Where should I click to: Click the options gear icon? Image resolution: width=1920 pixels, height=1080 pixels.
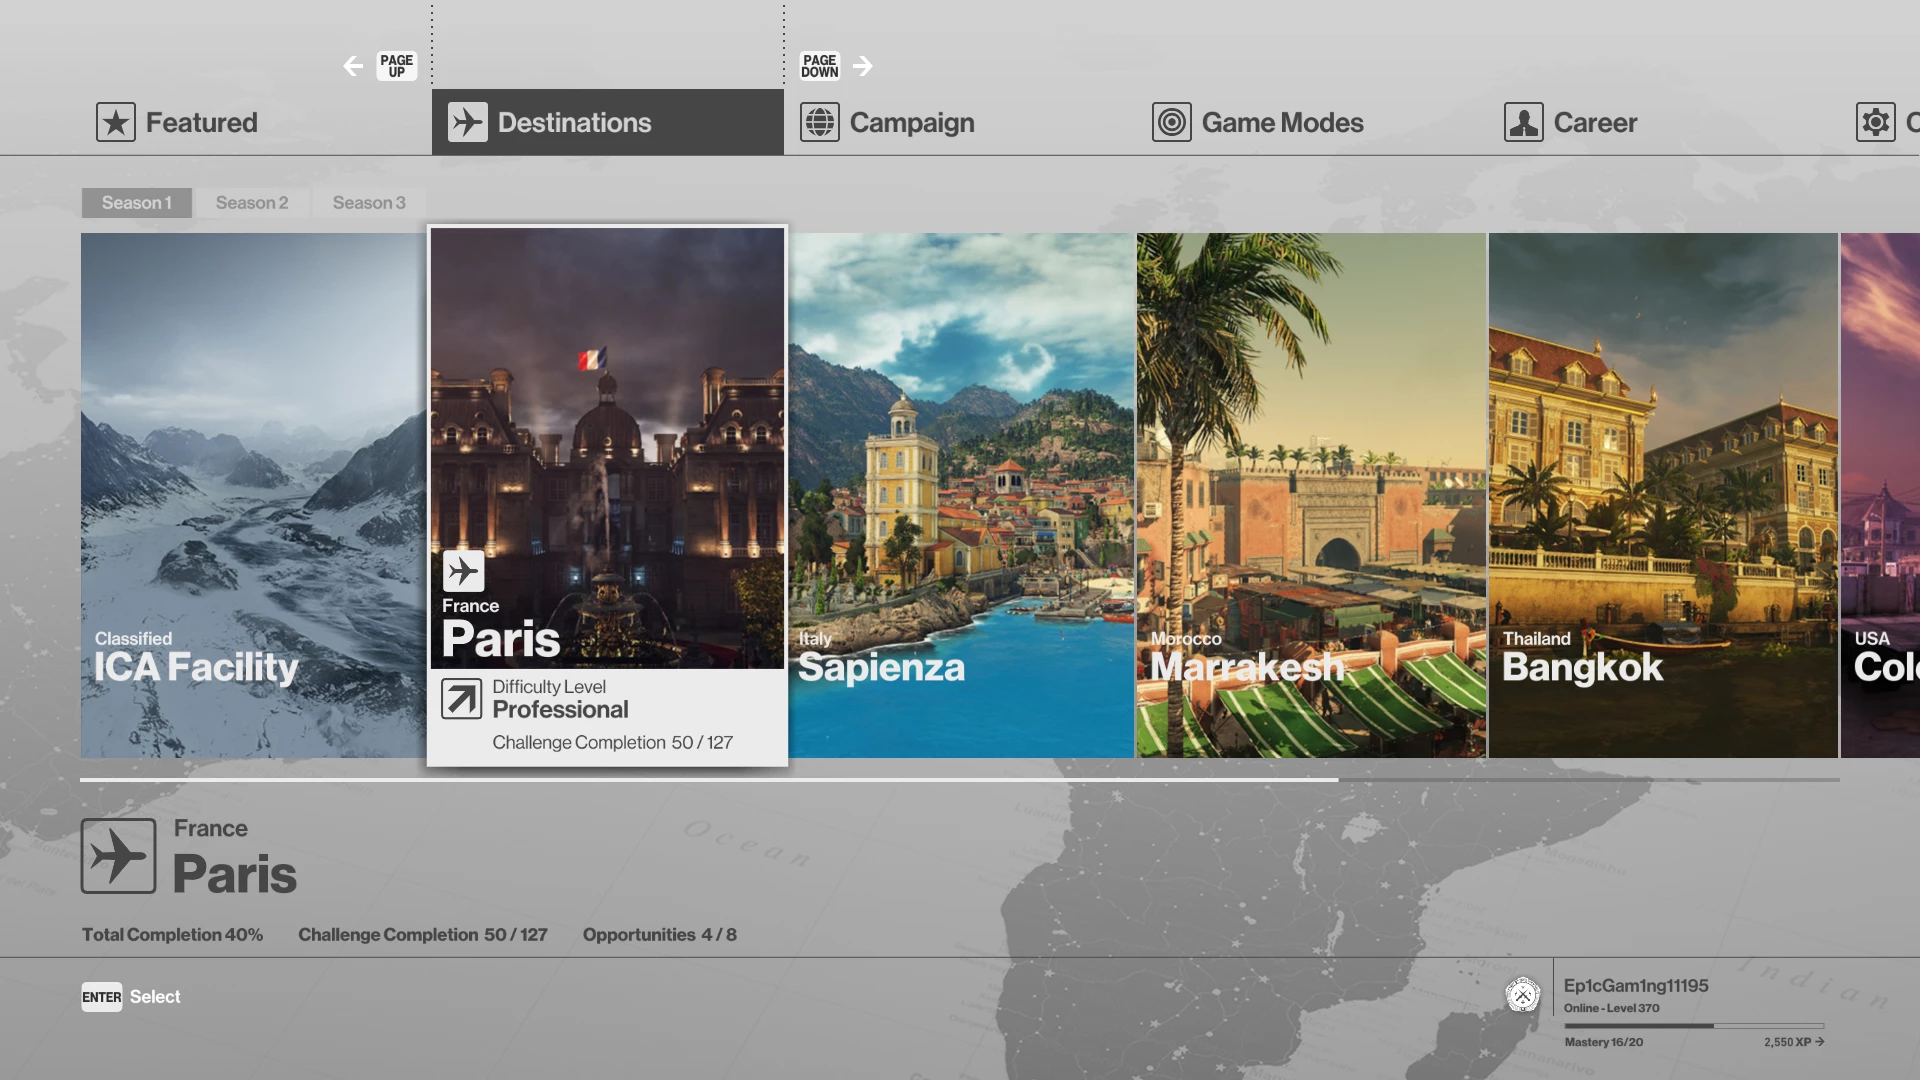(x=1876, y=122)
